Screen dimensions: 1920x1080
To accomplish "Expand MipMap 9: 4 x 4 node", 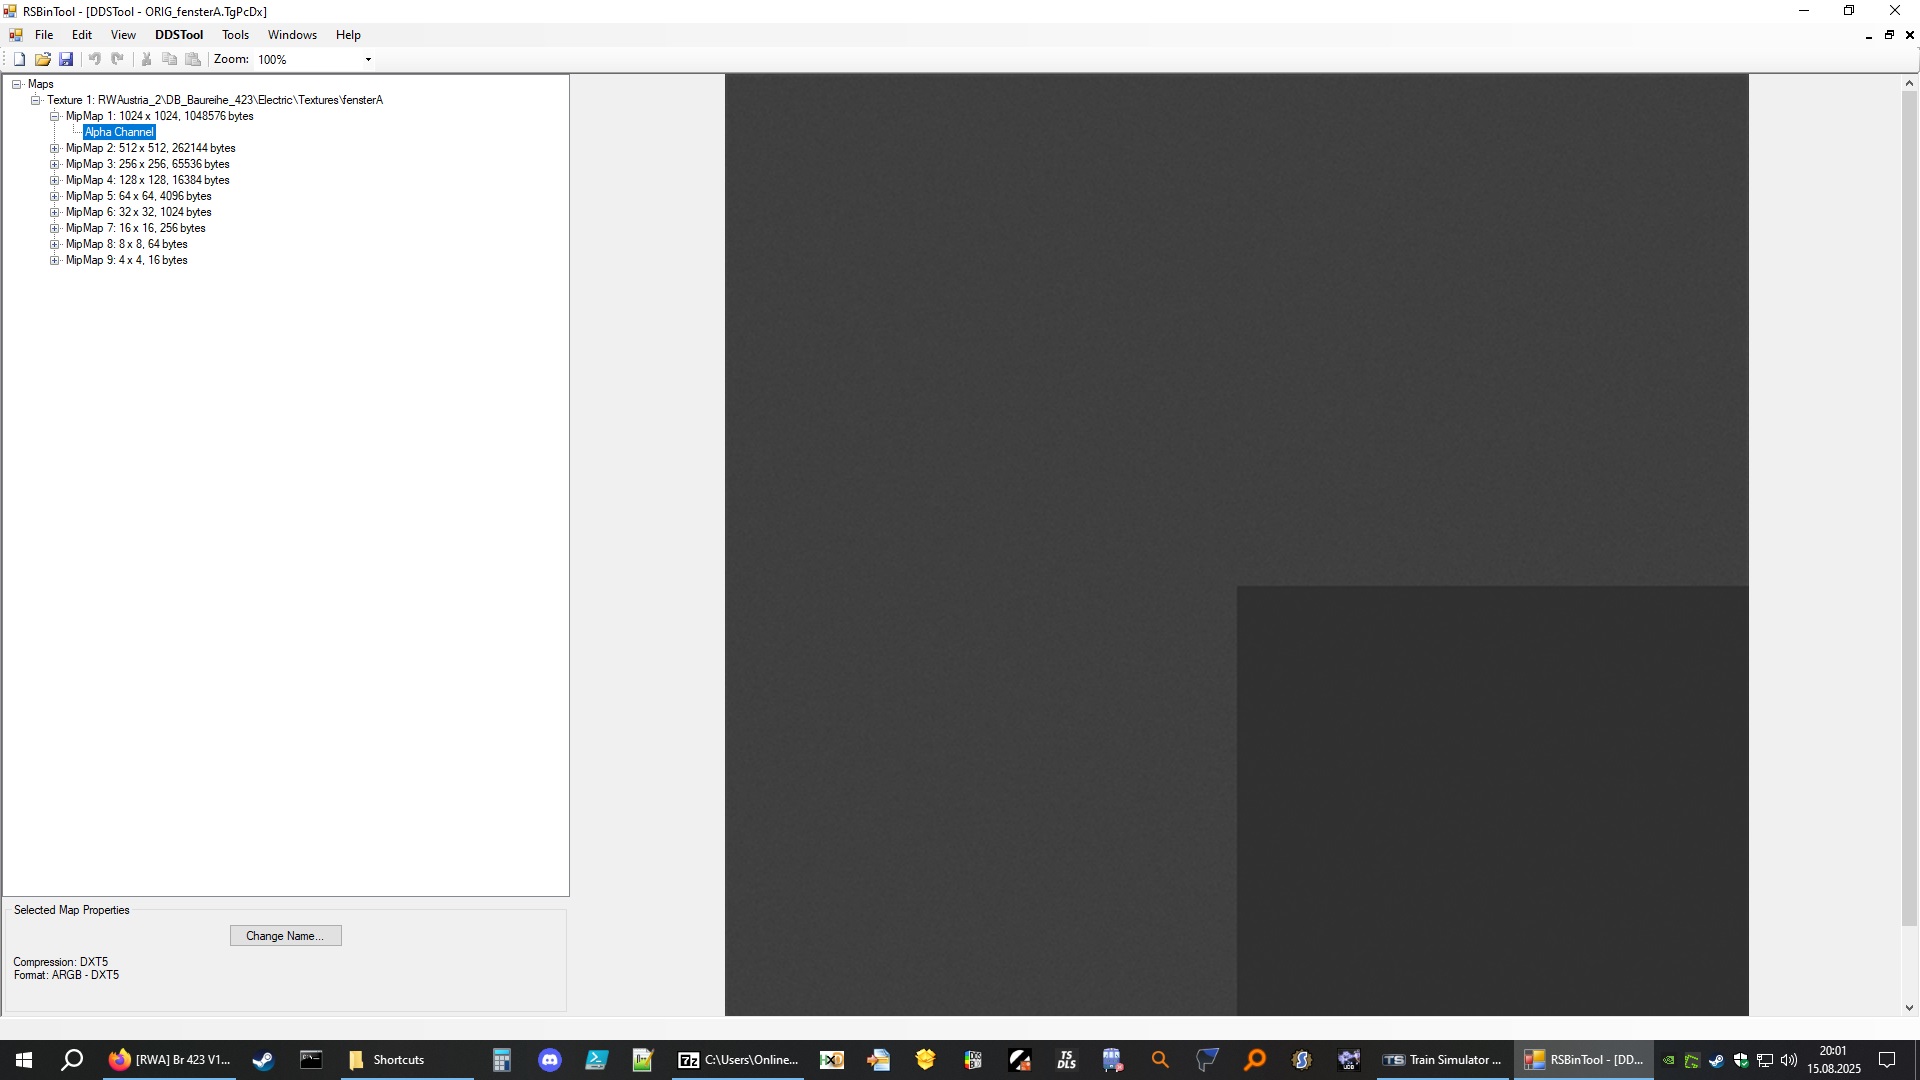I will tap(55, 260).
